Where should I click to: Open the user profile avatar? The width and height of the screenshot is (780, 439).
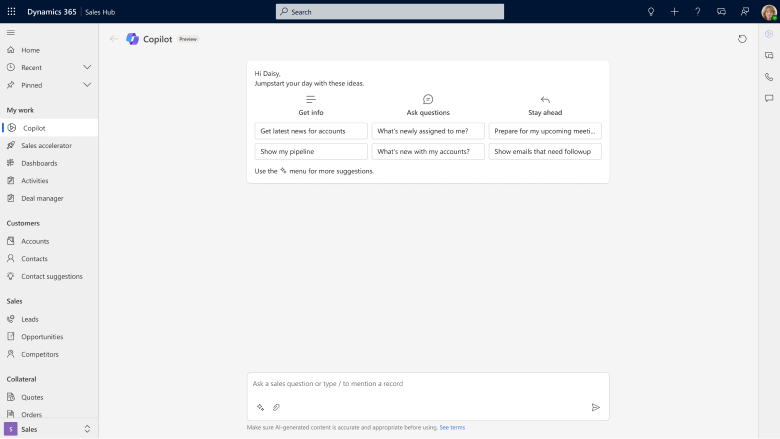769,11
